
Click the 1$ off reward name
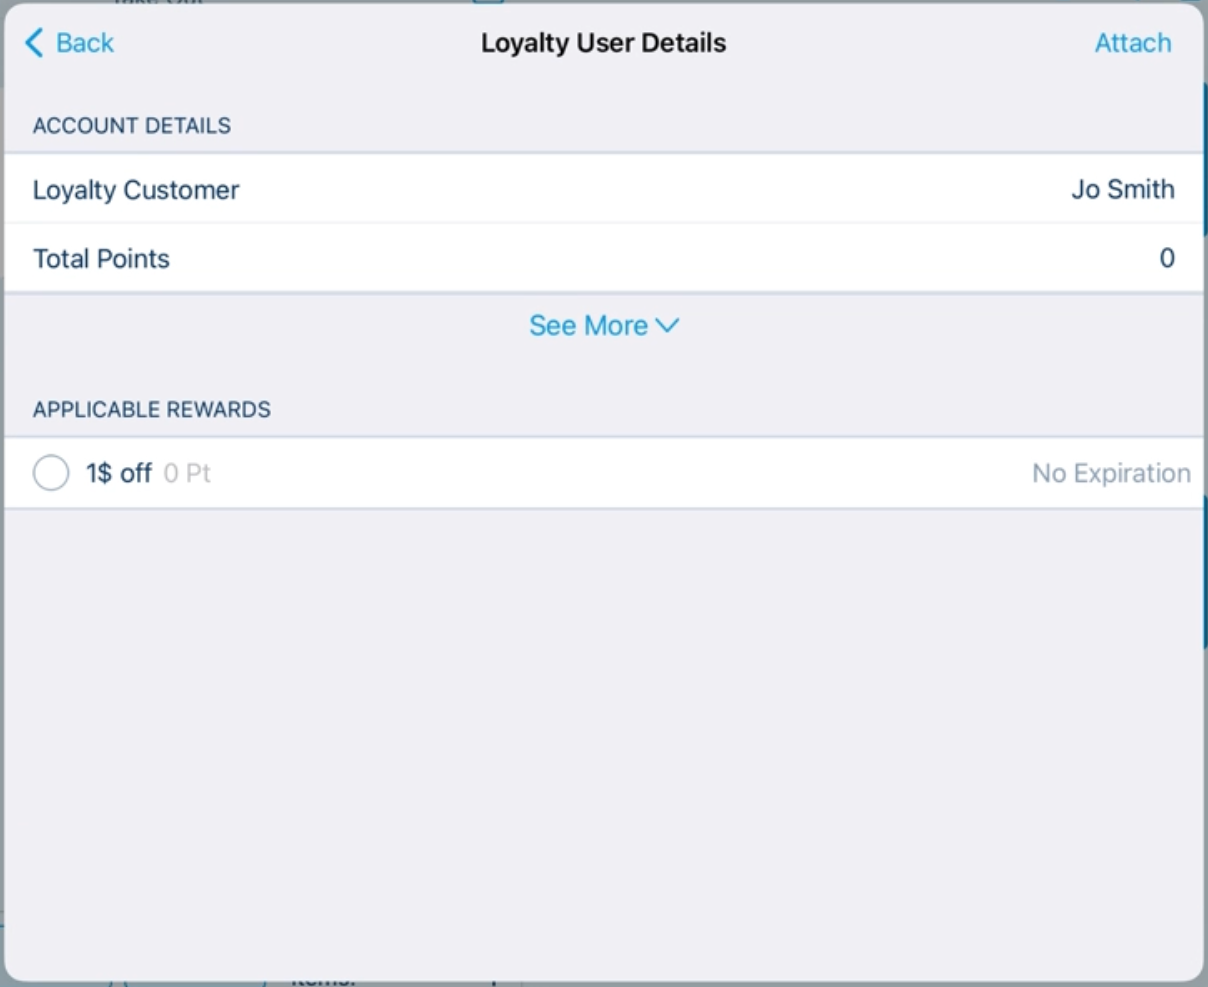pyautogui.click(x=118, y=473)
